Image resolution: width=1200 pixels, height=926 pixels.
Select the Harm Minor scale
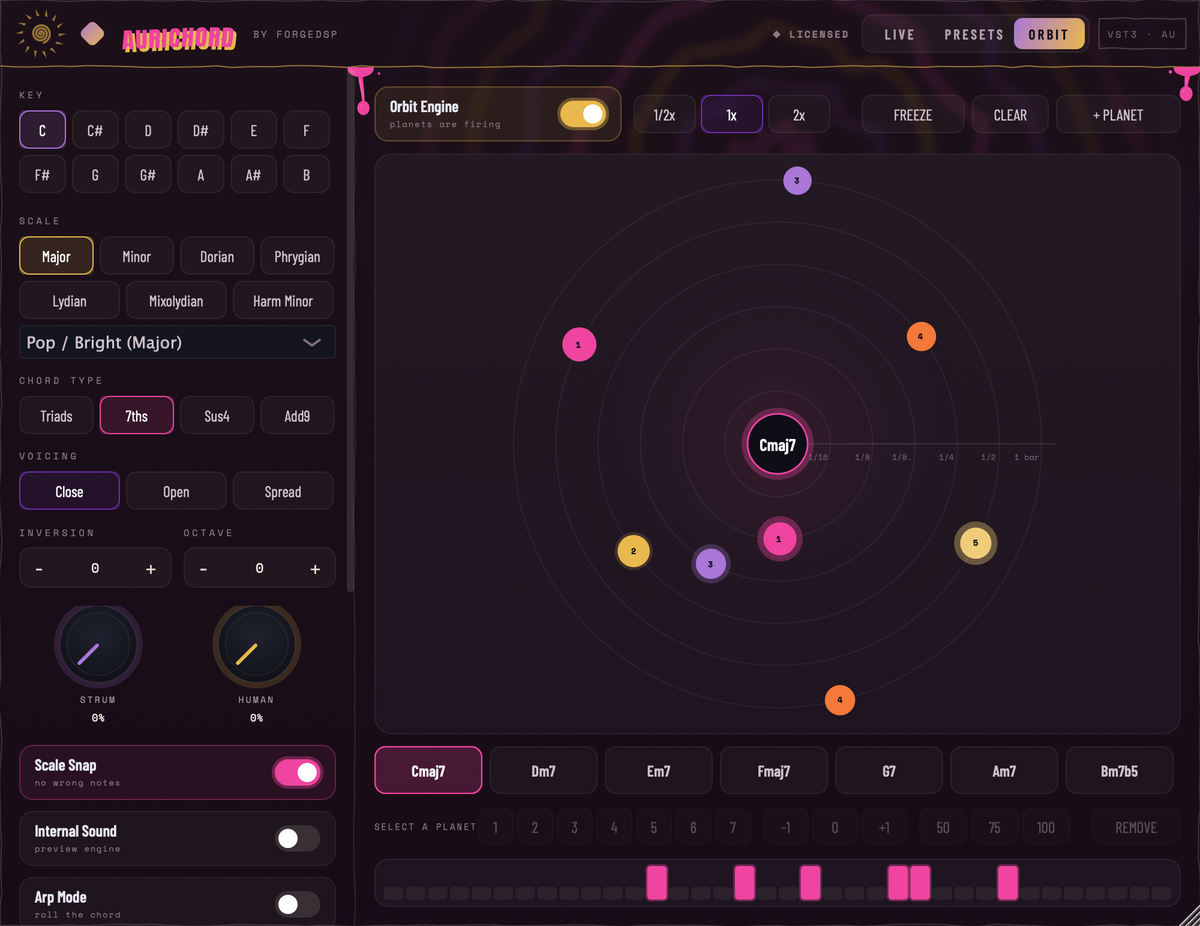pyautogui.click(x=283, y=300)
